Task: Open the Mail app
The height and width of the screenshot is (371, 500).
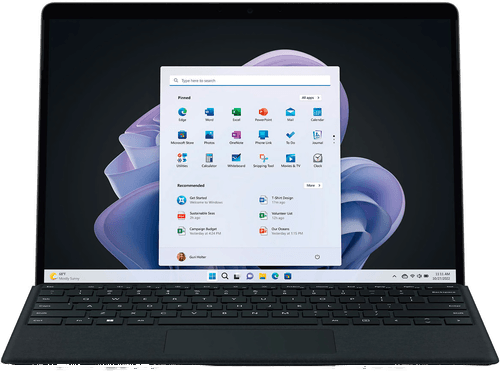Action: click(290, 114)
